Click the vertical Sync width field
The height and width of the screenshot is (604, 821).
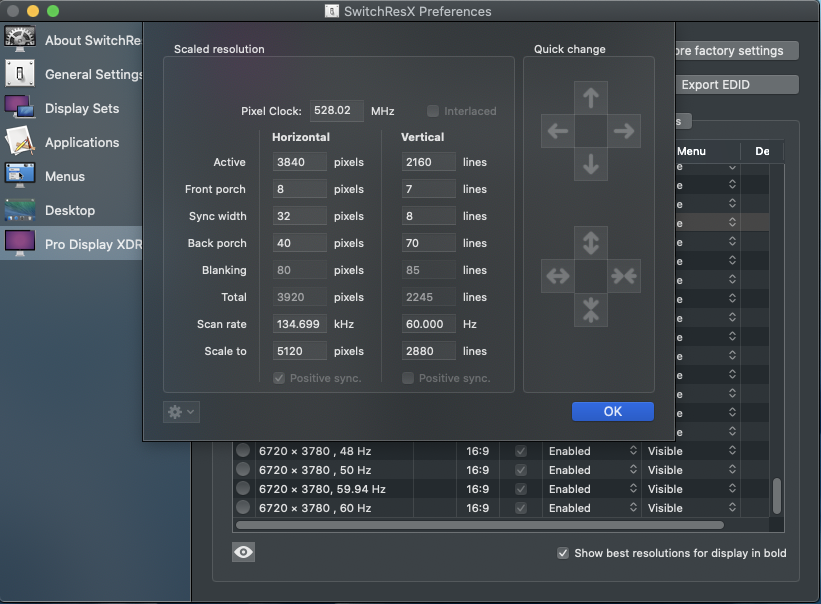pyautogui.click(x=428, y=216)
